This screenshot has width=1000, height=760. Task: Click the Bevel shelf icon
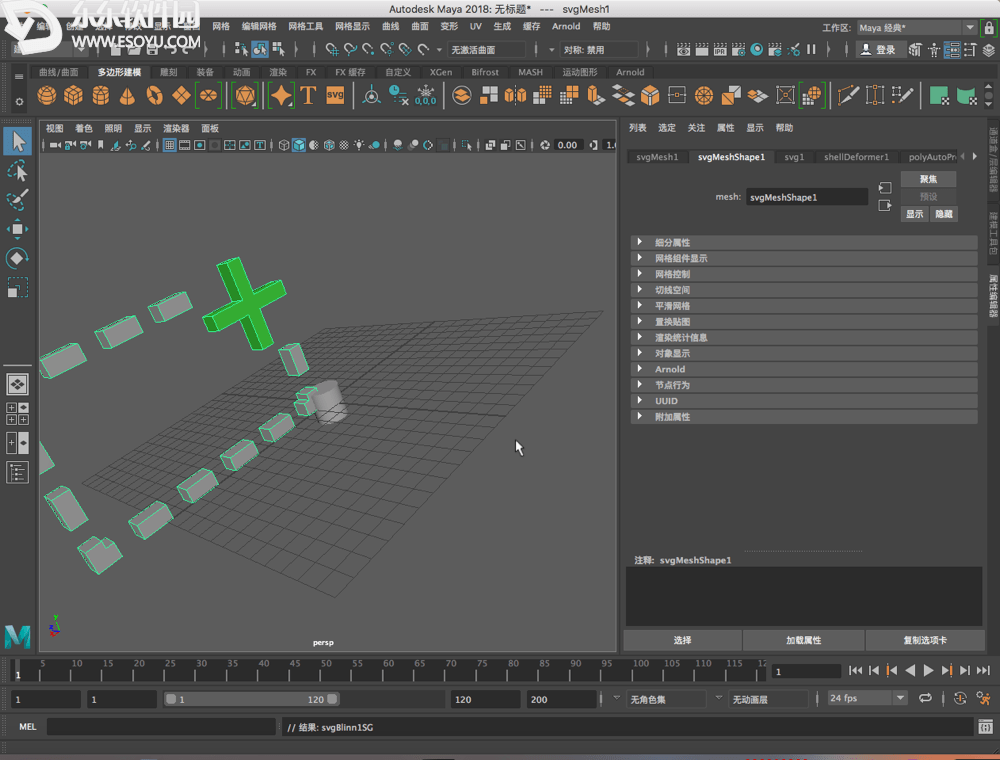[x=650, y=96]
